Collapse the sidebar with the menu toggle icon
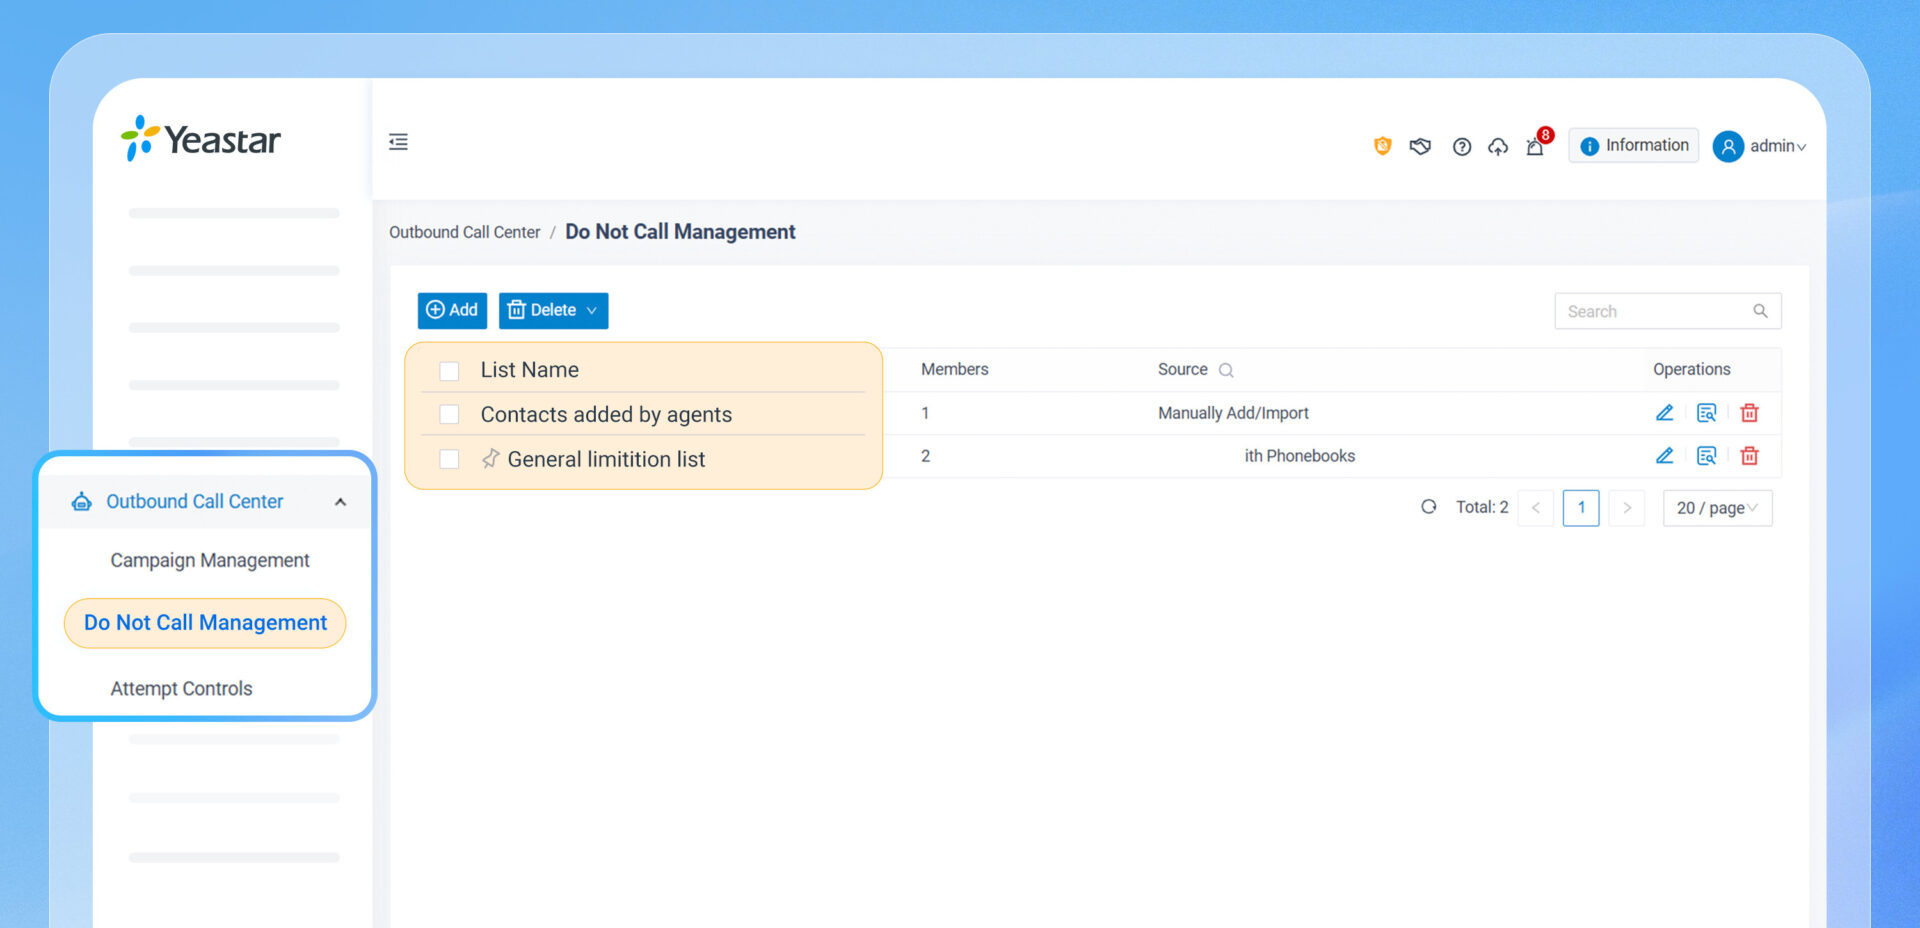The height and width of the screenshot is (928, 1920). (x=398, y=142)
